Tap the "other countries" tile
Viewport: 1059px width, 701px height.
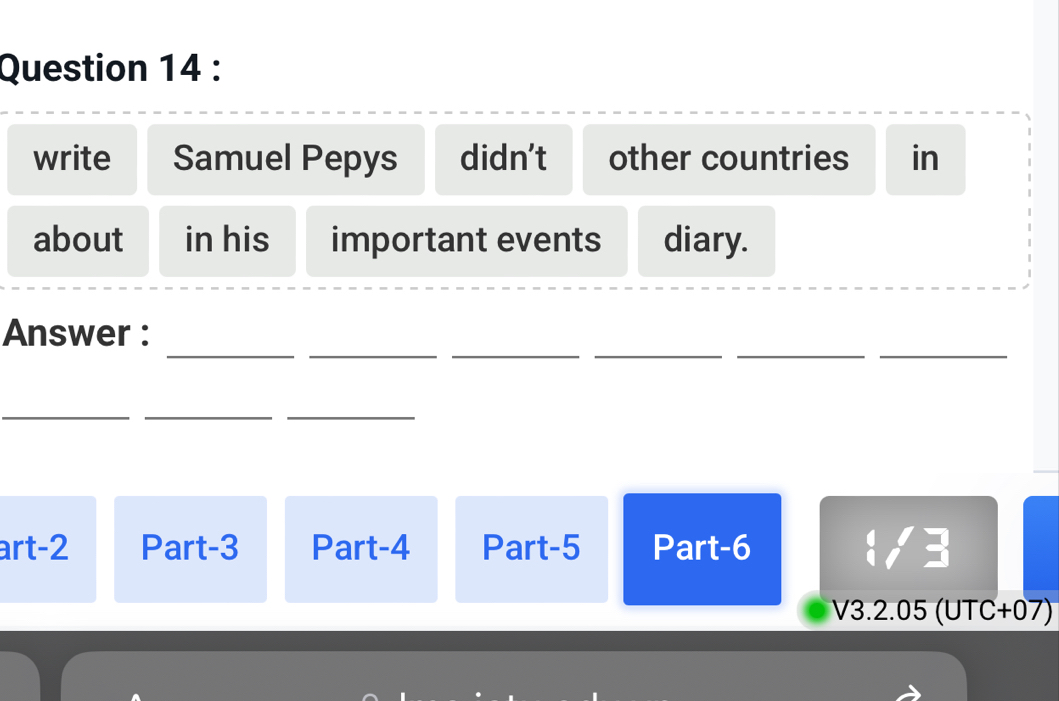click(x=728, y=159)
